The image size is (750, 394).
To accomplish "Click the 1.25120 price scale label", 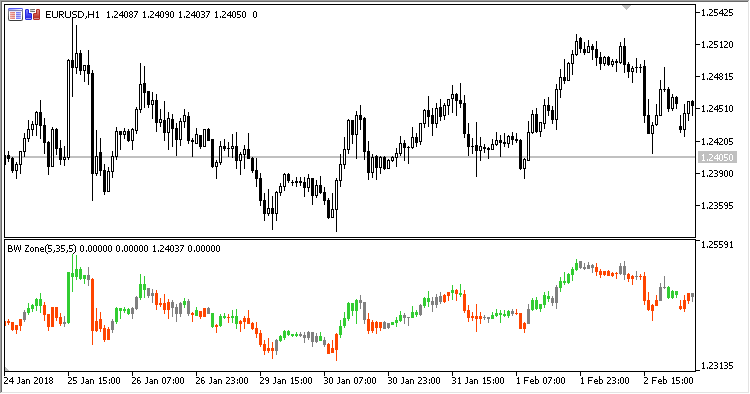I will click(717, 45).
